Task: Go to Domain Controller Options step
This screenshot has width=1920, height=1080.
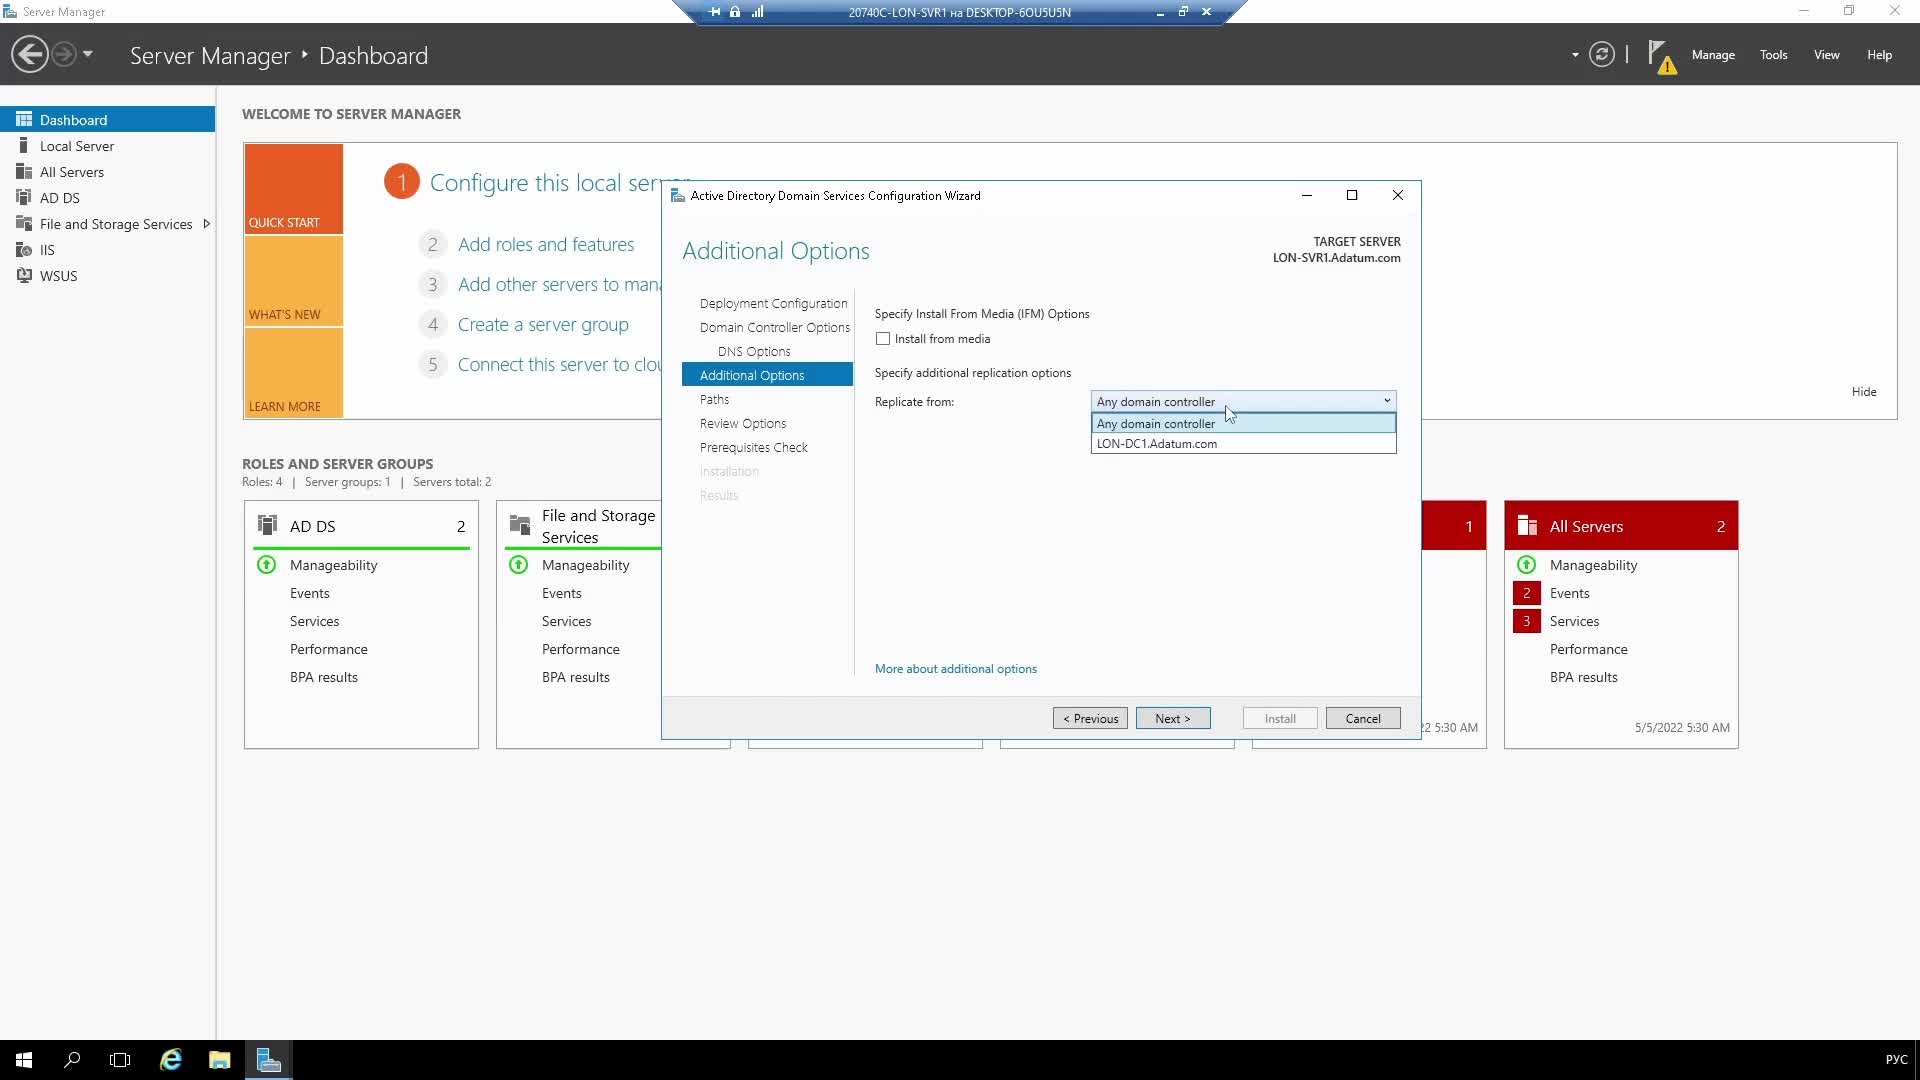Action: 775,327
